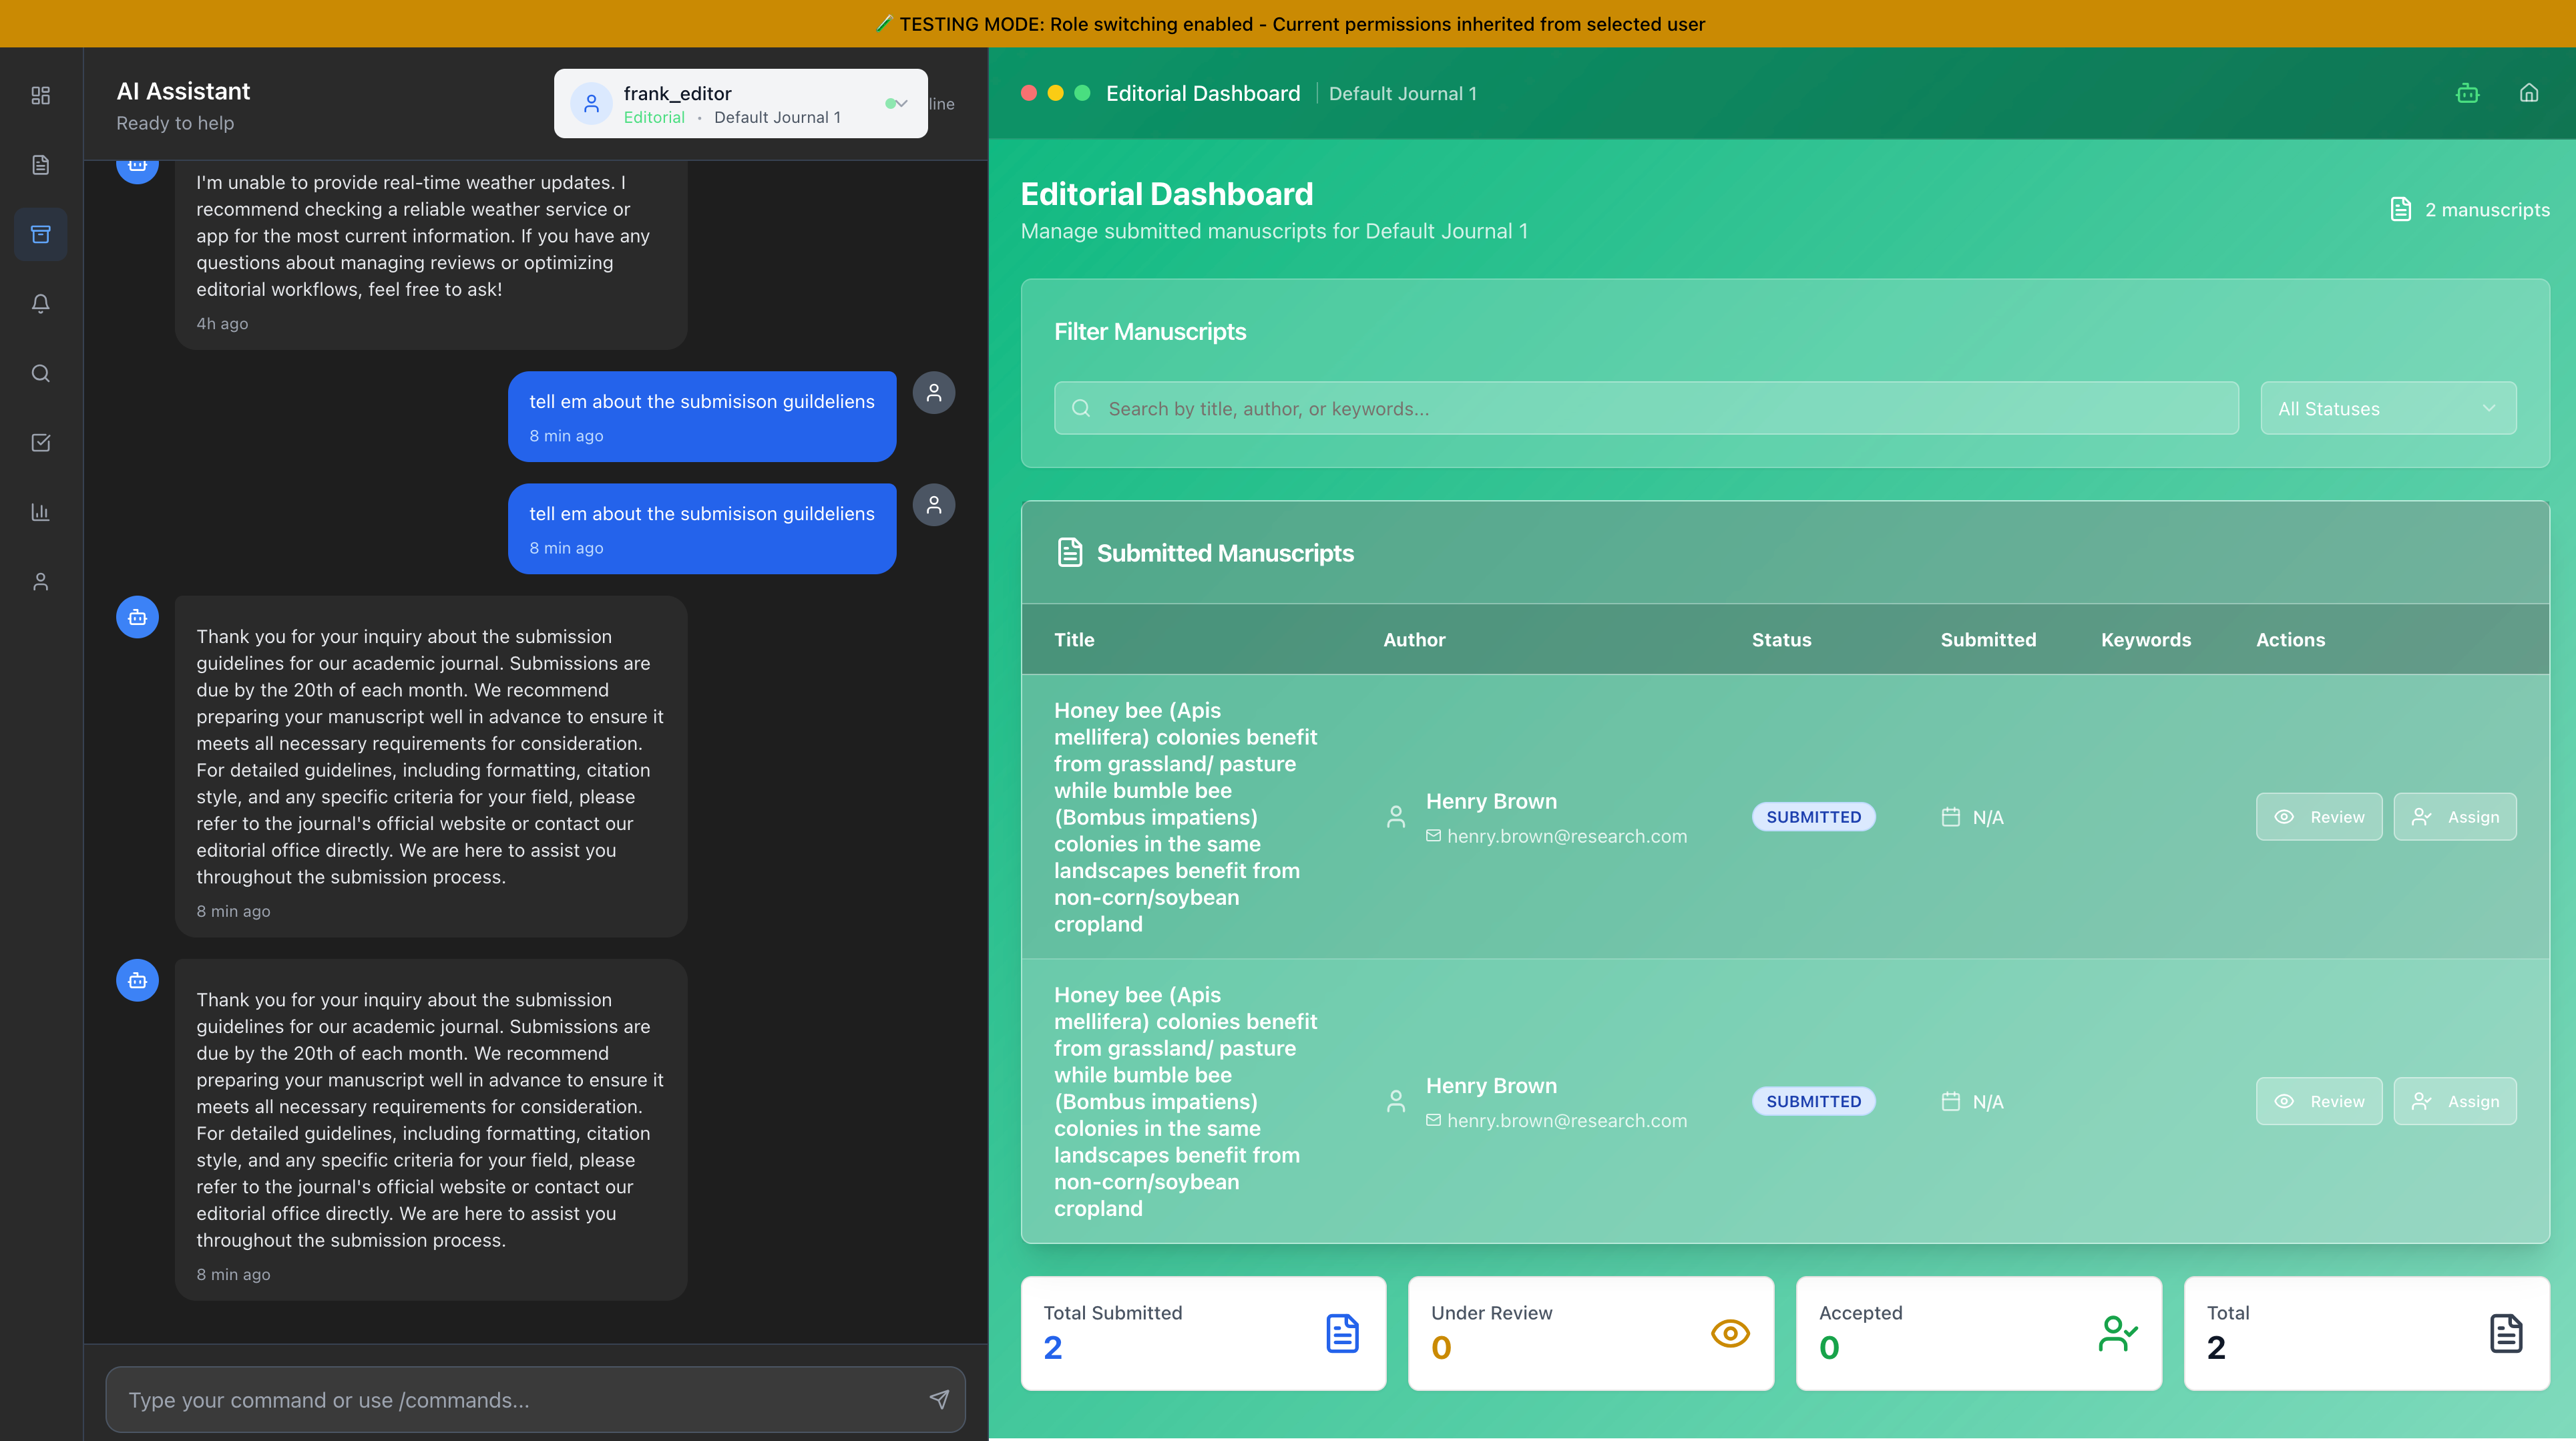Click the document icon beside 2 manuscripts
The width and height of the screenshot is (2576, 1441).
tap(2400, 209)
